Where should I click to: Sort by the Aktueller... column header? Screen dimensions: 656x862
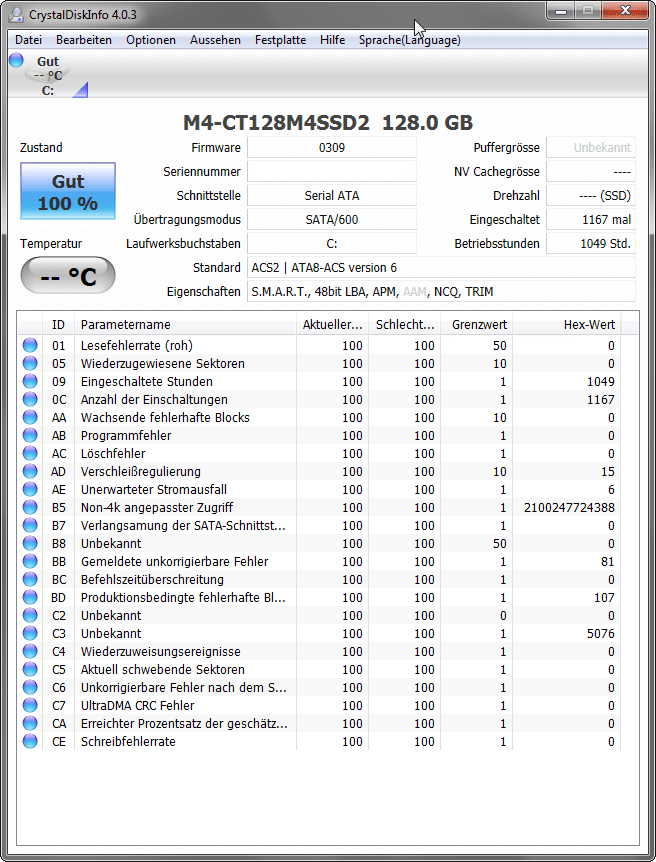pyautogui.click(x=333, y=325)
